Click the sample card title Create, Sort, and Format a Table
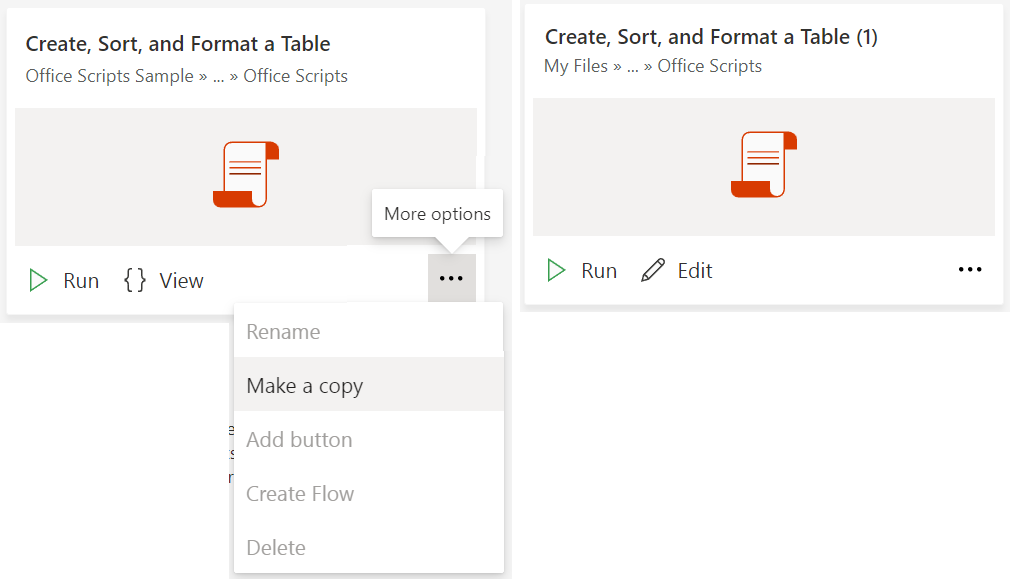This screenshot has height=579, width=1011. tap(178, 44)
